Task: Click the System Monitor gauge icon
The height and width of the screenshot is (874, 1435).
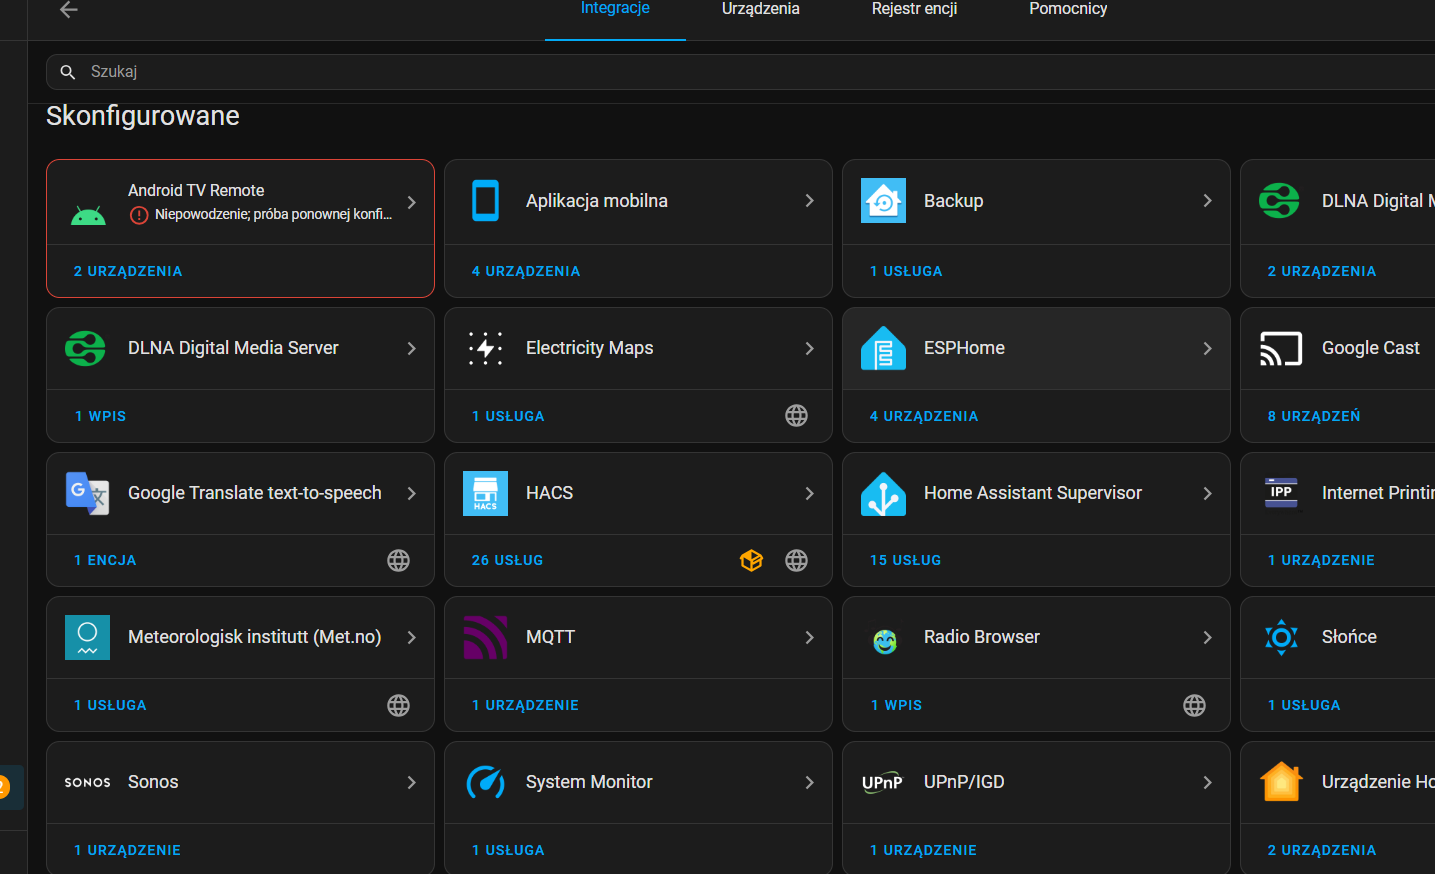Action: tap(485, 782)
